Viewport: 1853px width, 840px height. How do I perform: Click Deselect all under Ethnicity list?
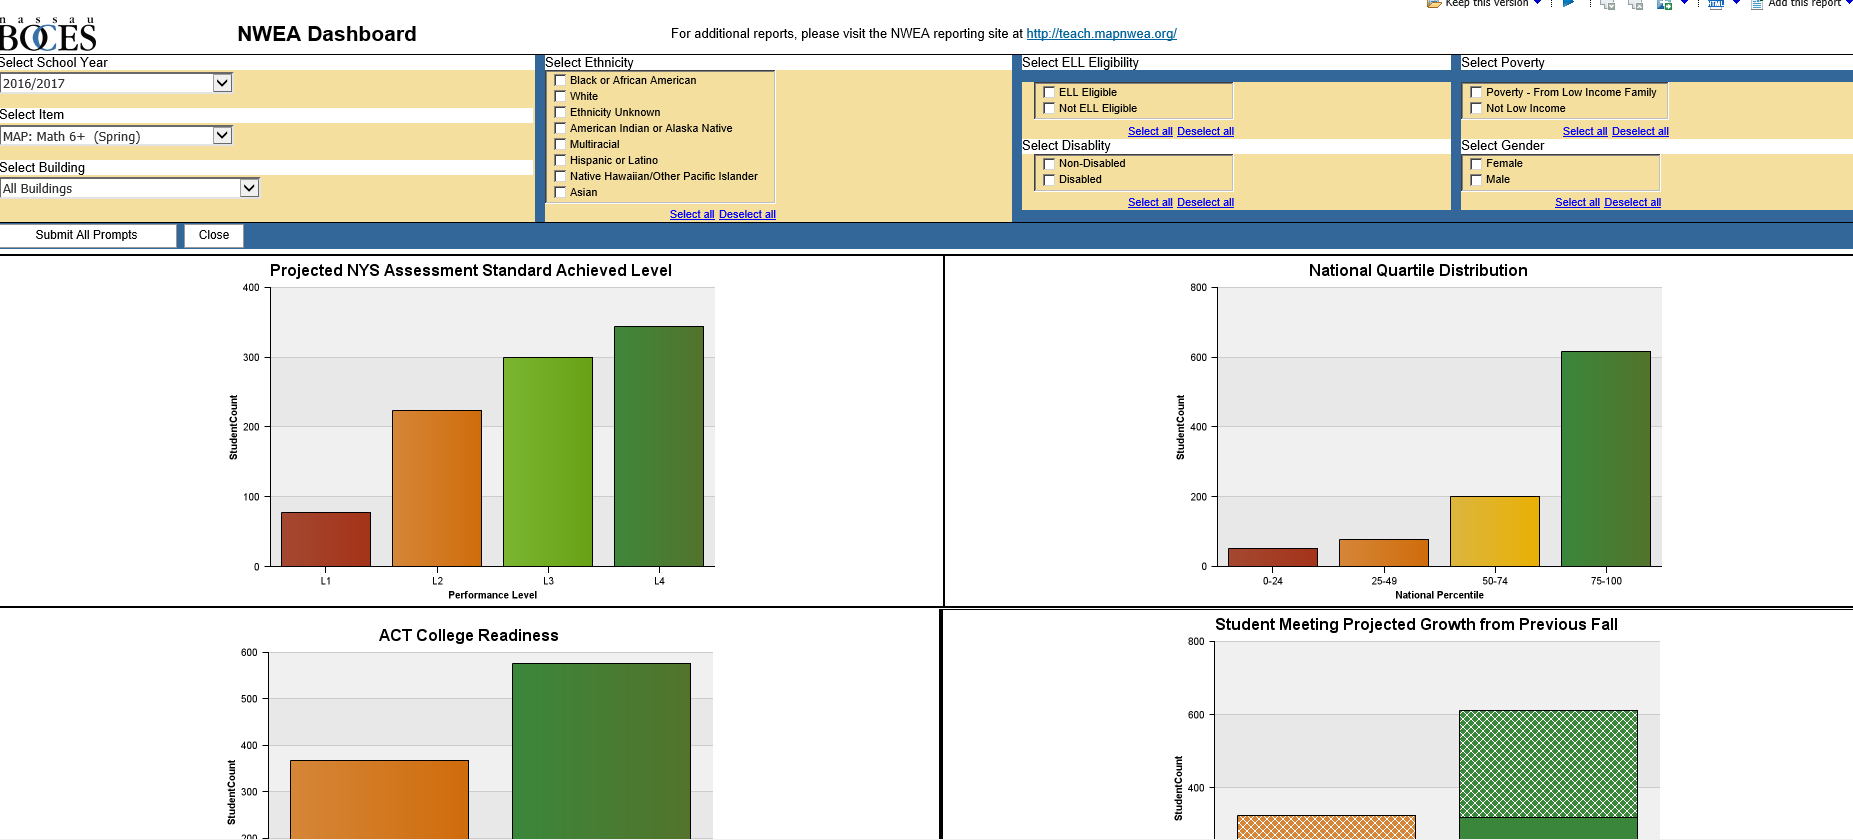747,214
